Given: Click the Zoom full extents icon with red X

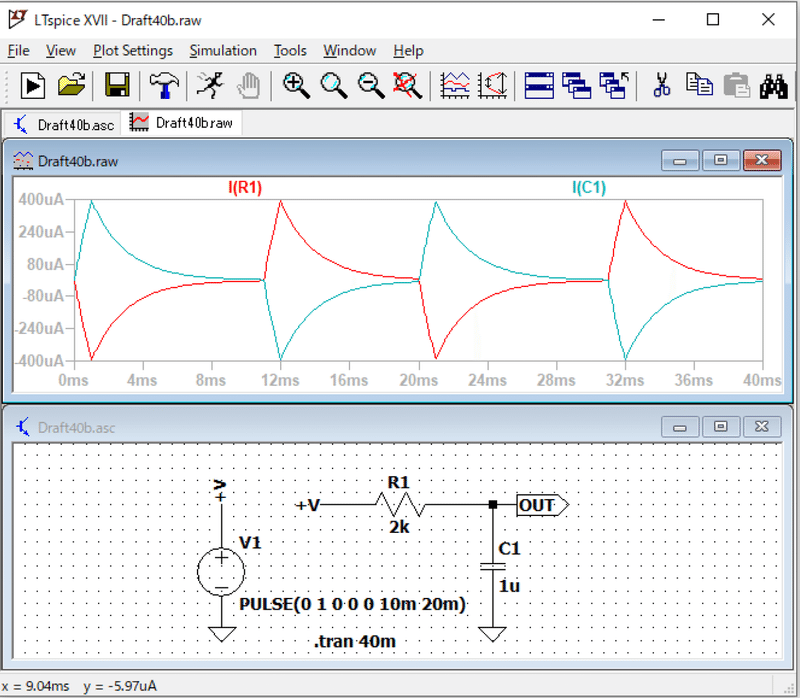Looking at the screenshot, I should pos(407,86).
